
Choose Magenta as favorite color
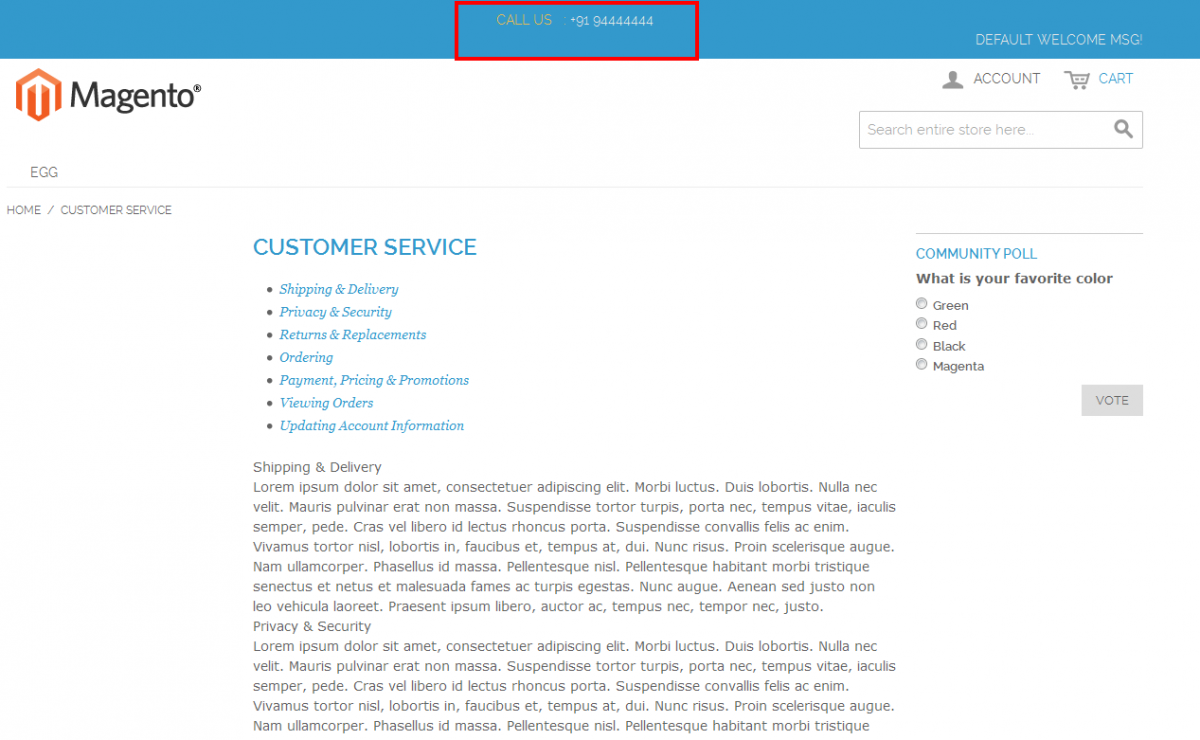click(x=921, y=364)
